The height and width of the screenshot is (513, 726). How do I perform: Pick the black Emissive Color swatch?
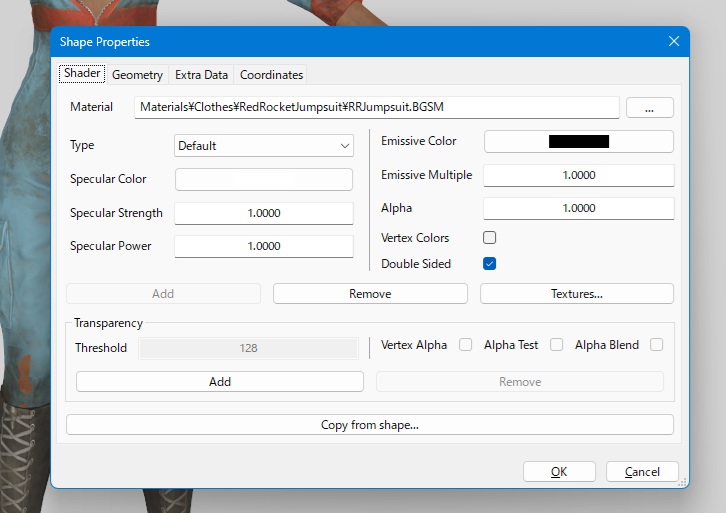click(x=578, y=141)
